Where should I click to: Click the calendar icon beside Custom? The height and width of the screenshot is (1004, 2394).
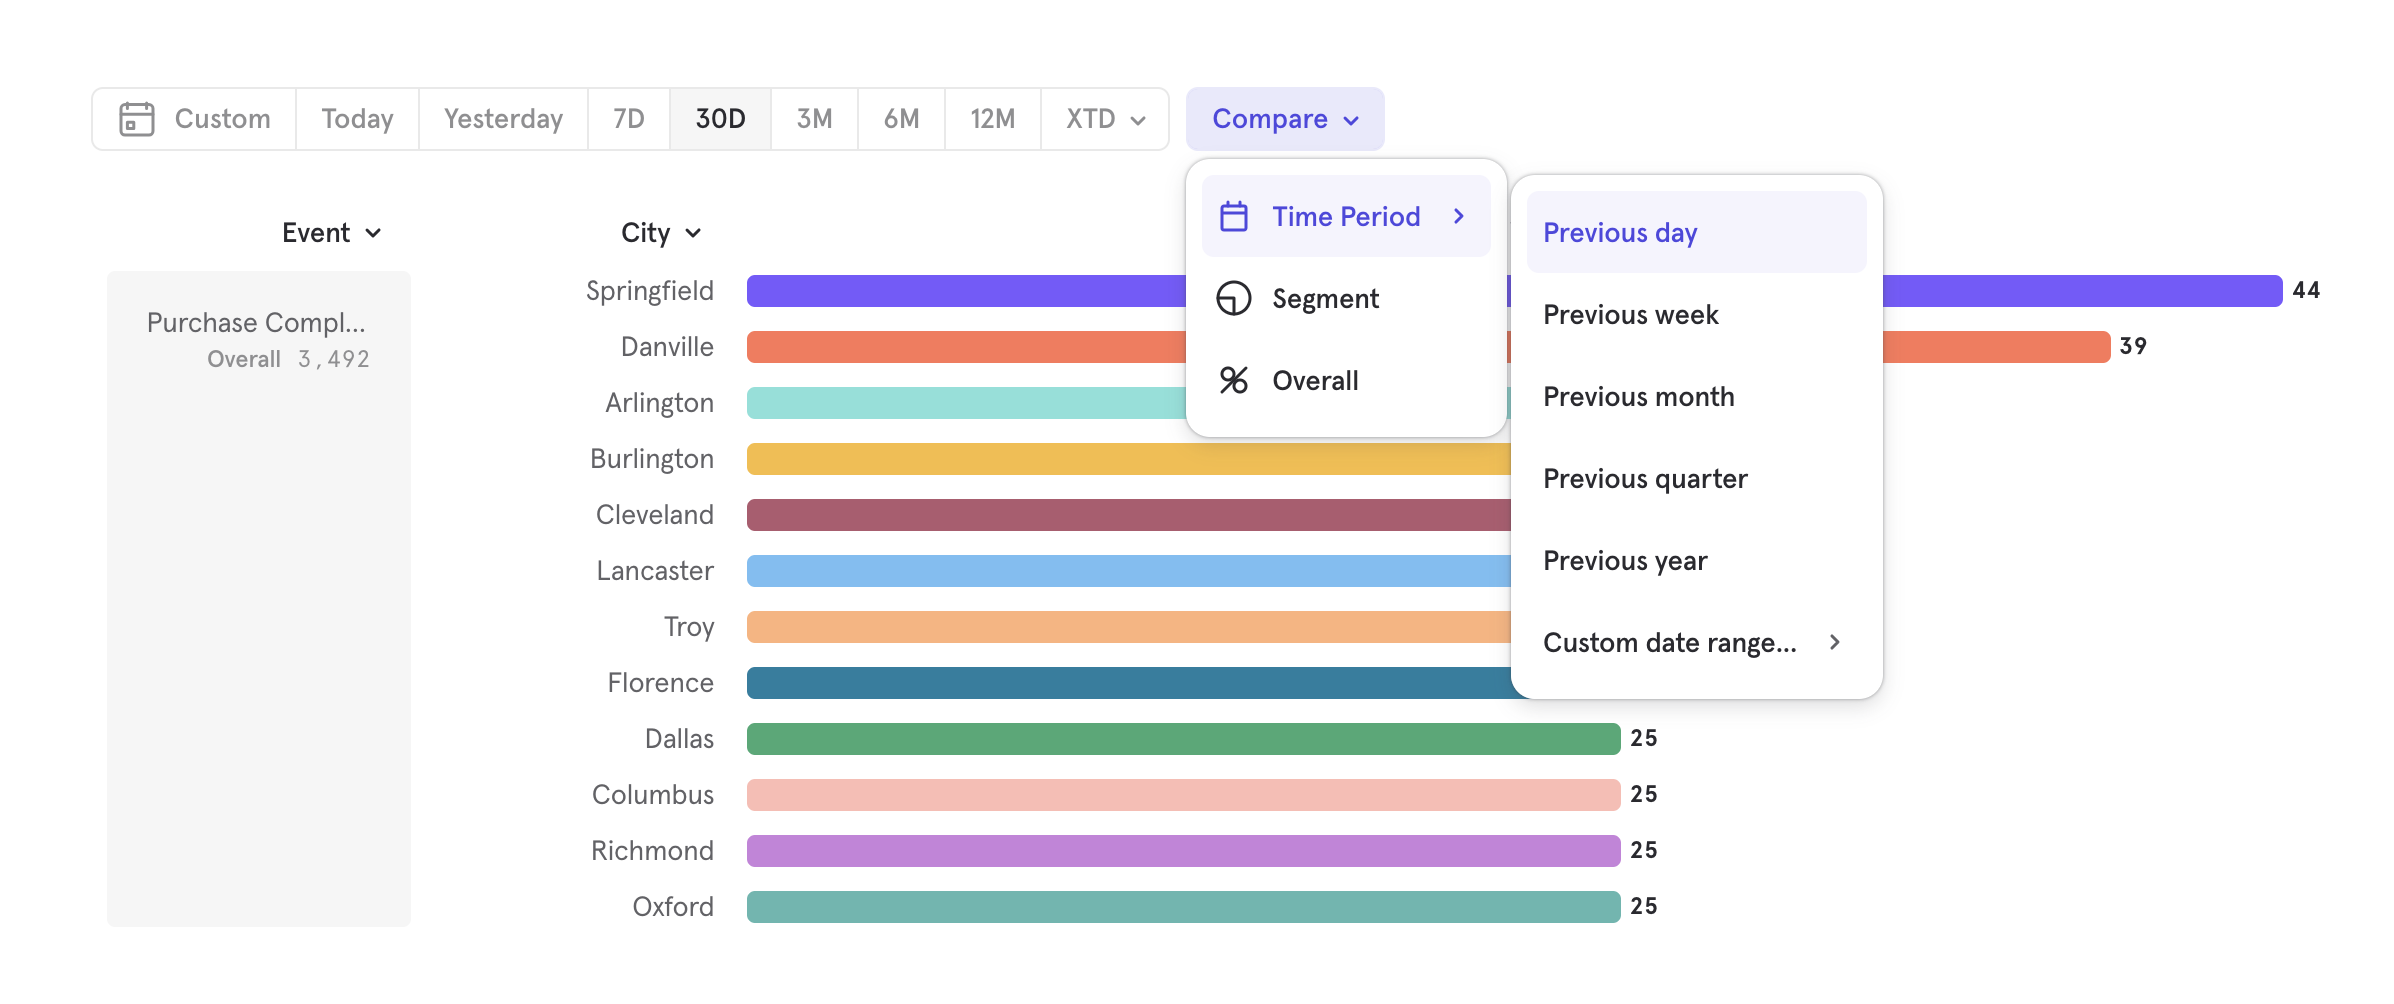pyautogui.click(x=137, y=118)
